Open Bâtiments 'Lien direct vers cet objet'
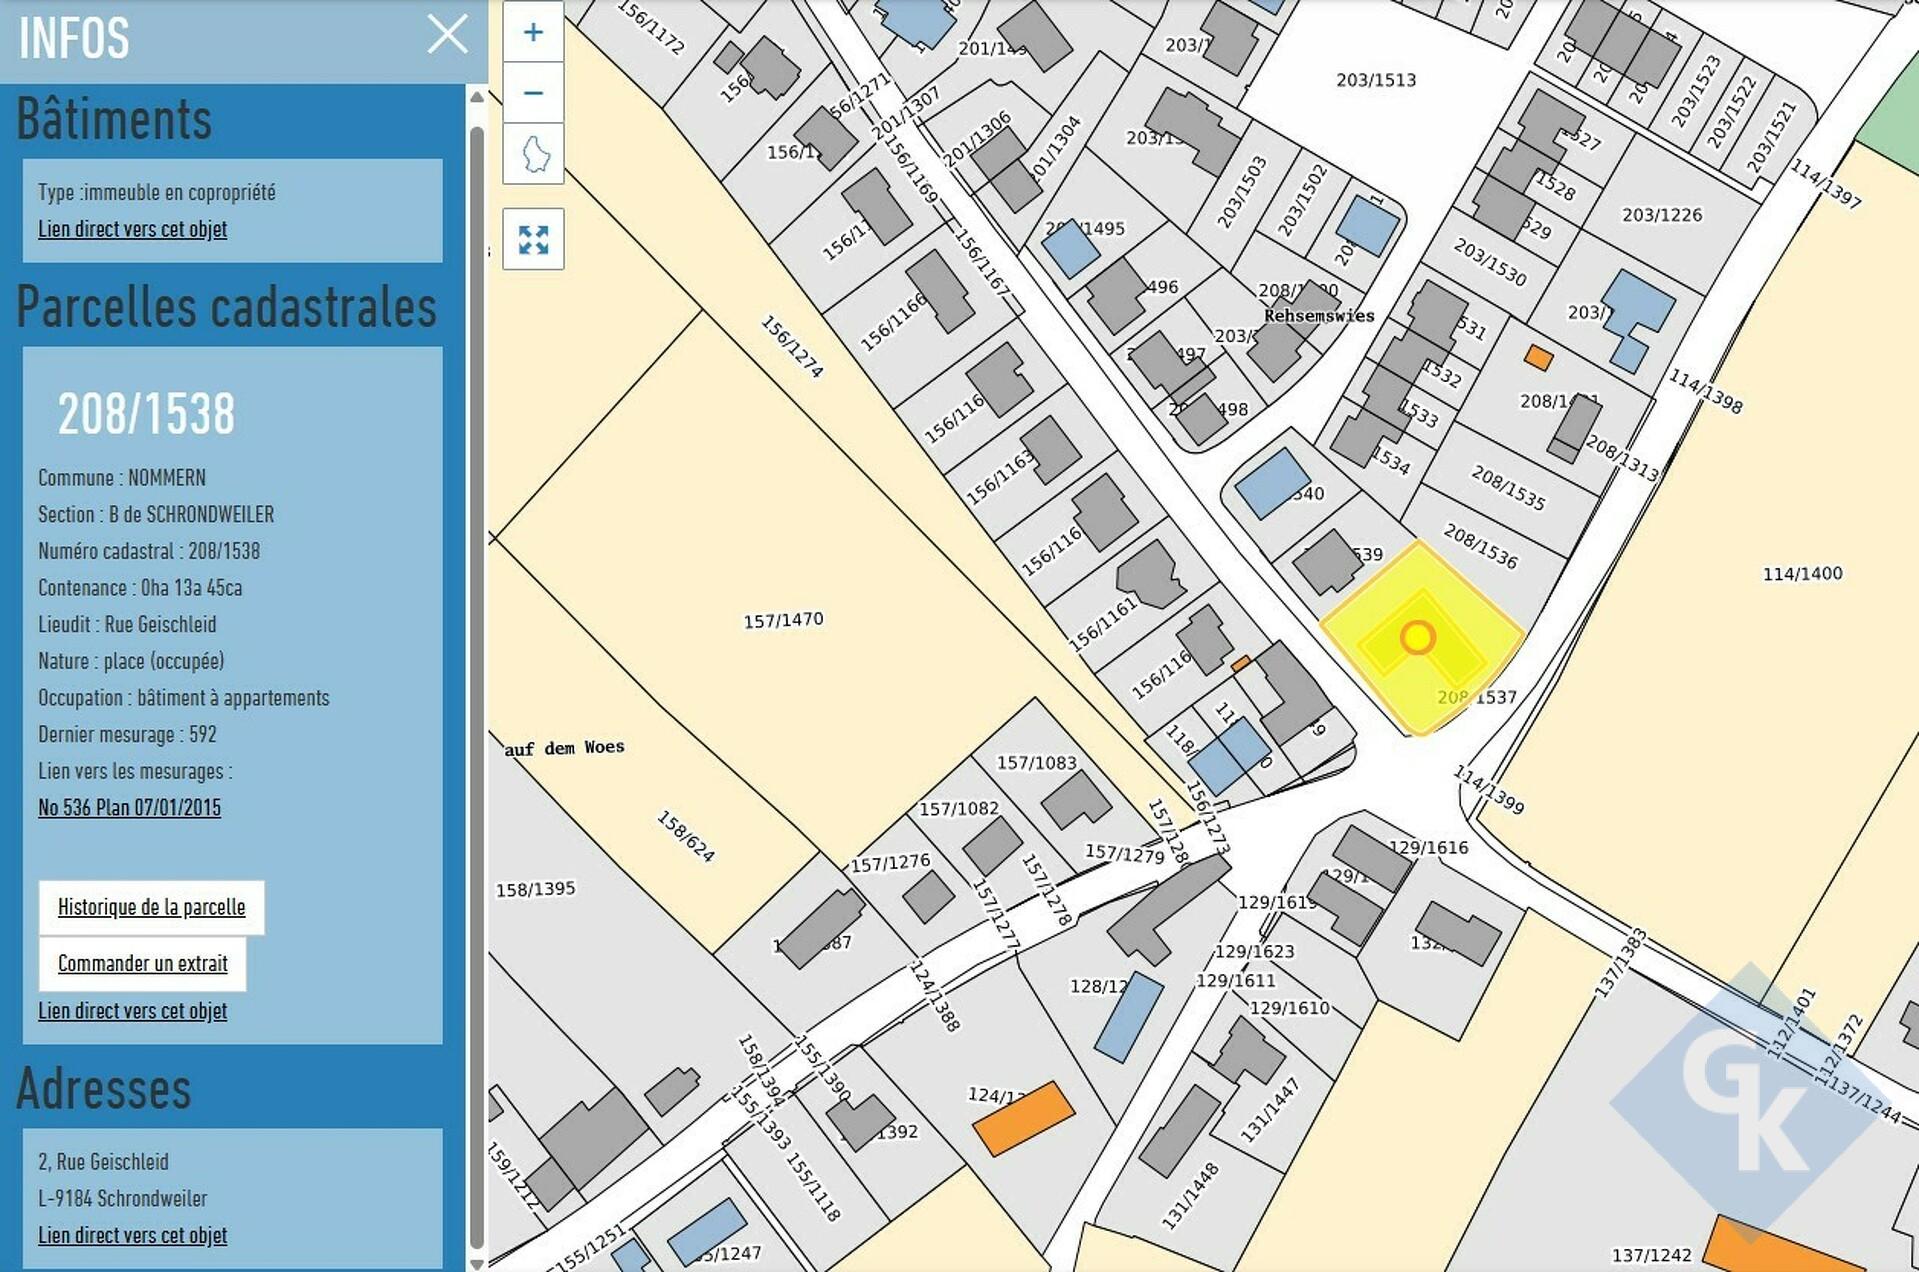 (132, 229)
